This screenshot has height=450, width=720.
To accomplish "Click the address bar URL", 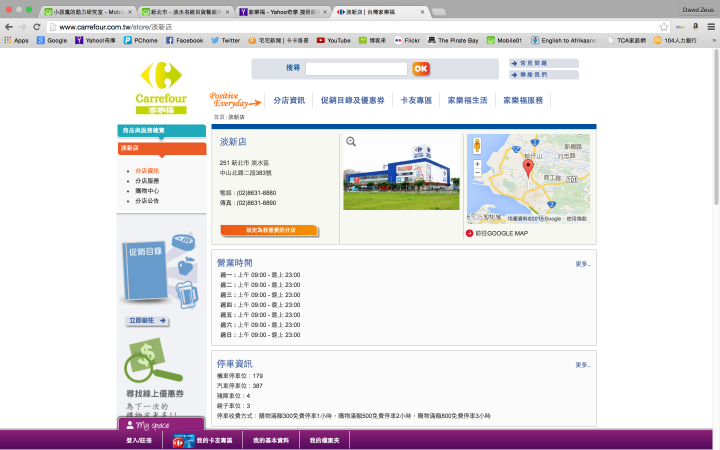I will 115,27.
